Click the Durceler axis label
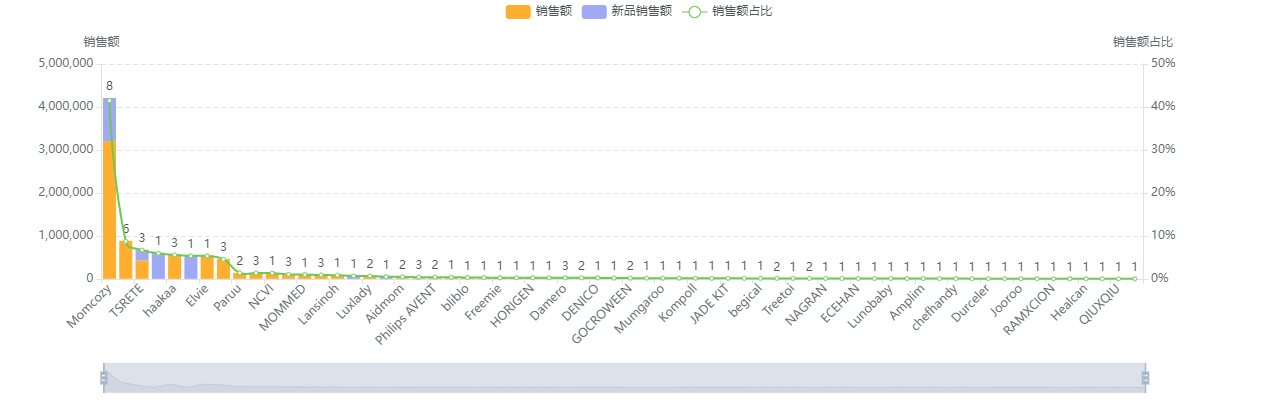The width and height of the screenshot is (1278, 400). click(x=970, y=304)
